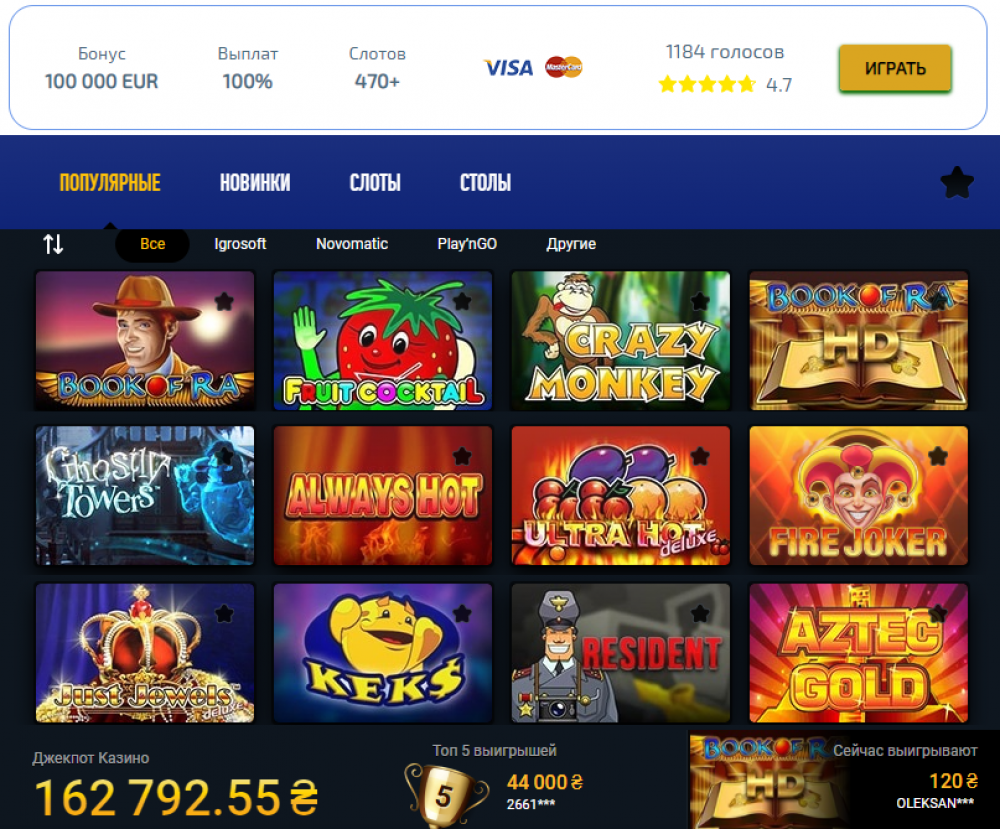Image resolution: width=1000 pixels, height=829 pixels.
Task: Open the favorites star in navigation bar
Action: coord(957,183)
